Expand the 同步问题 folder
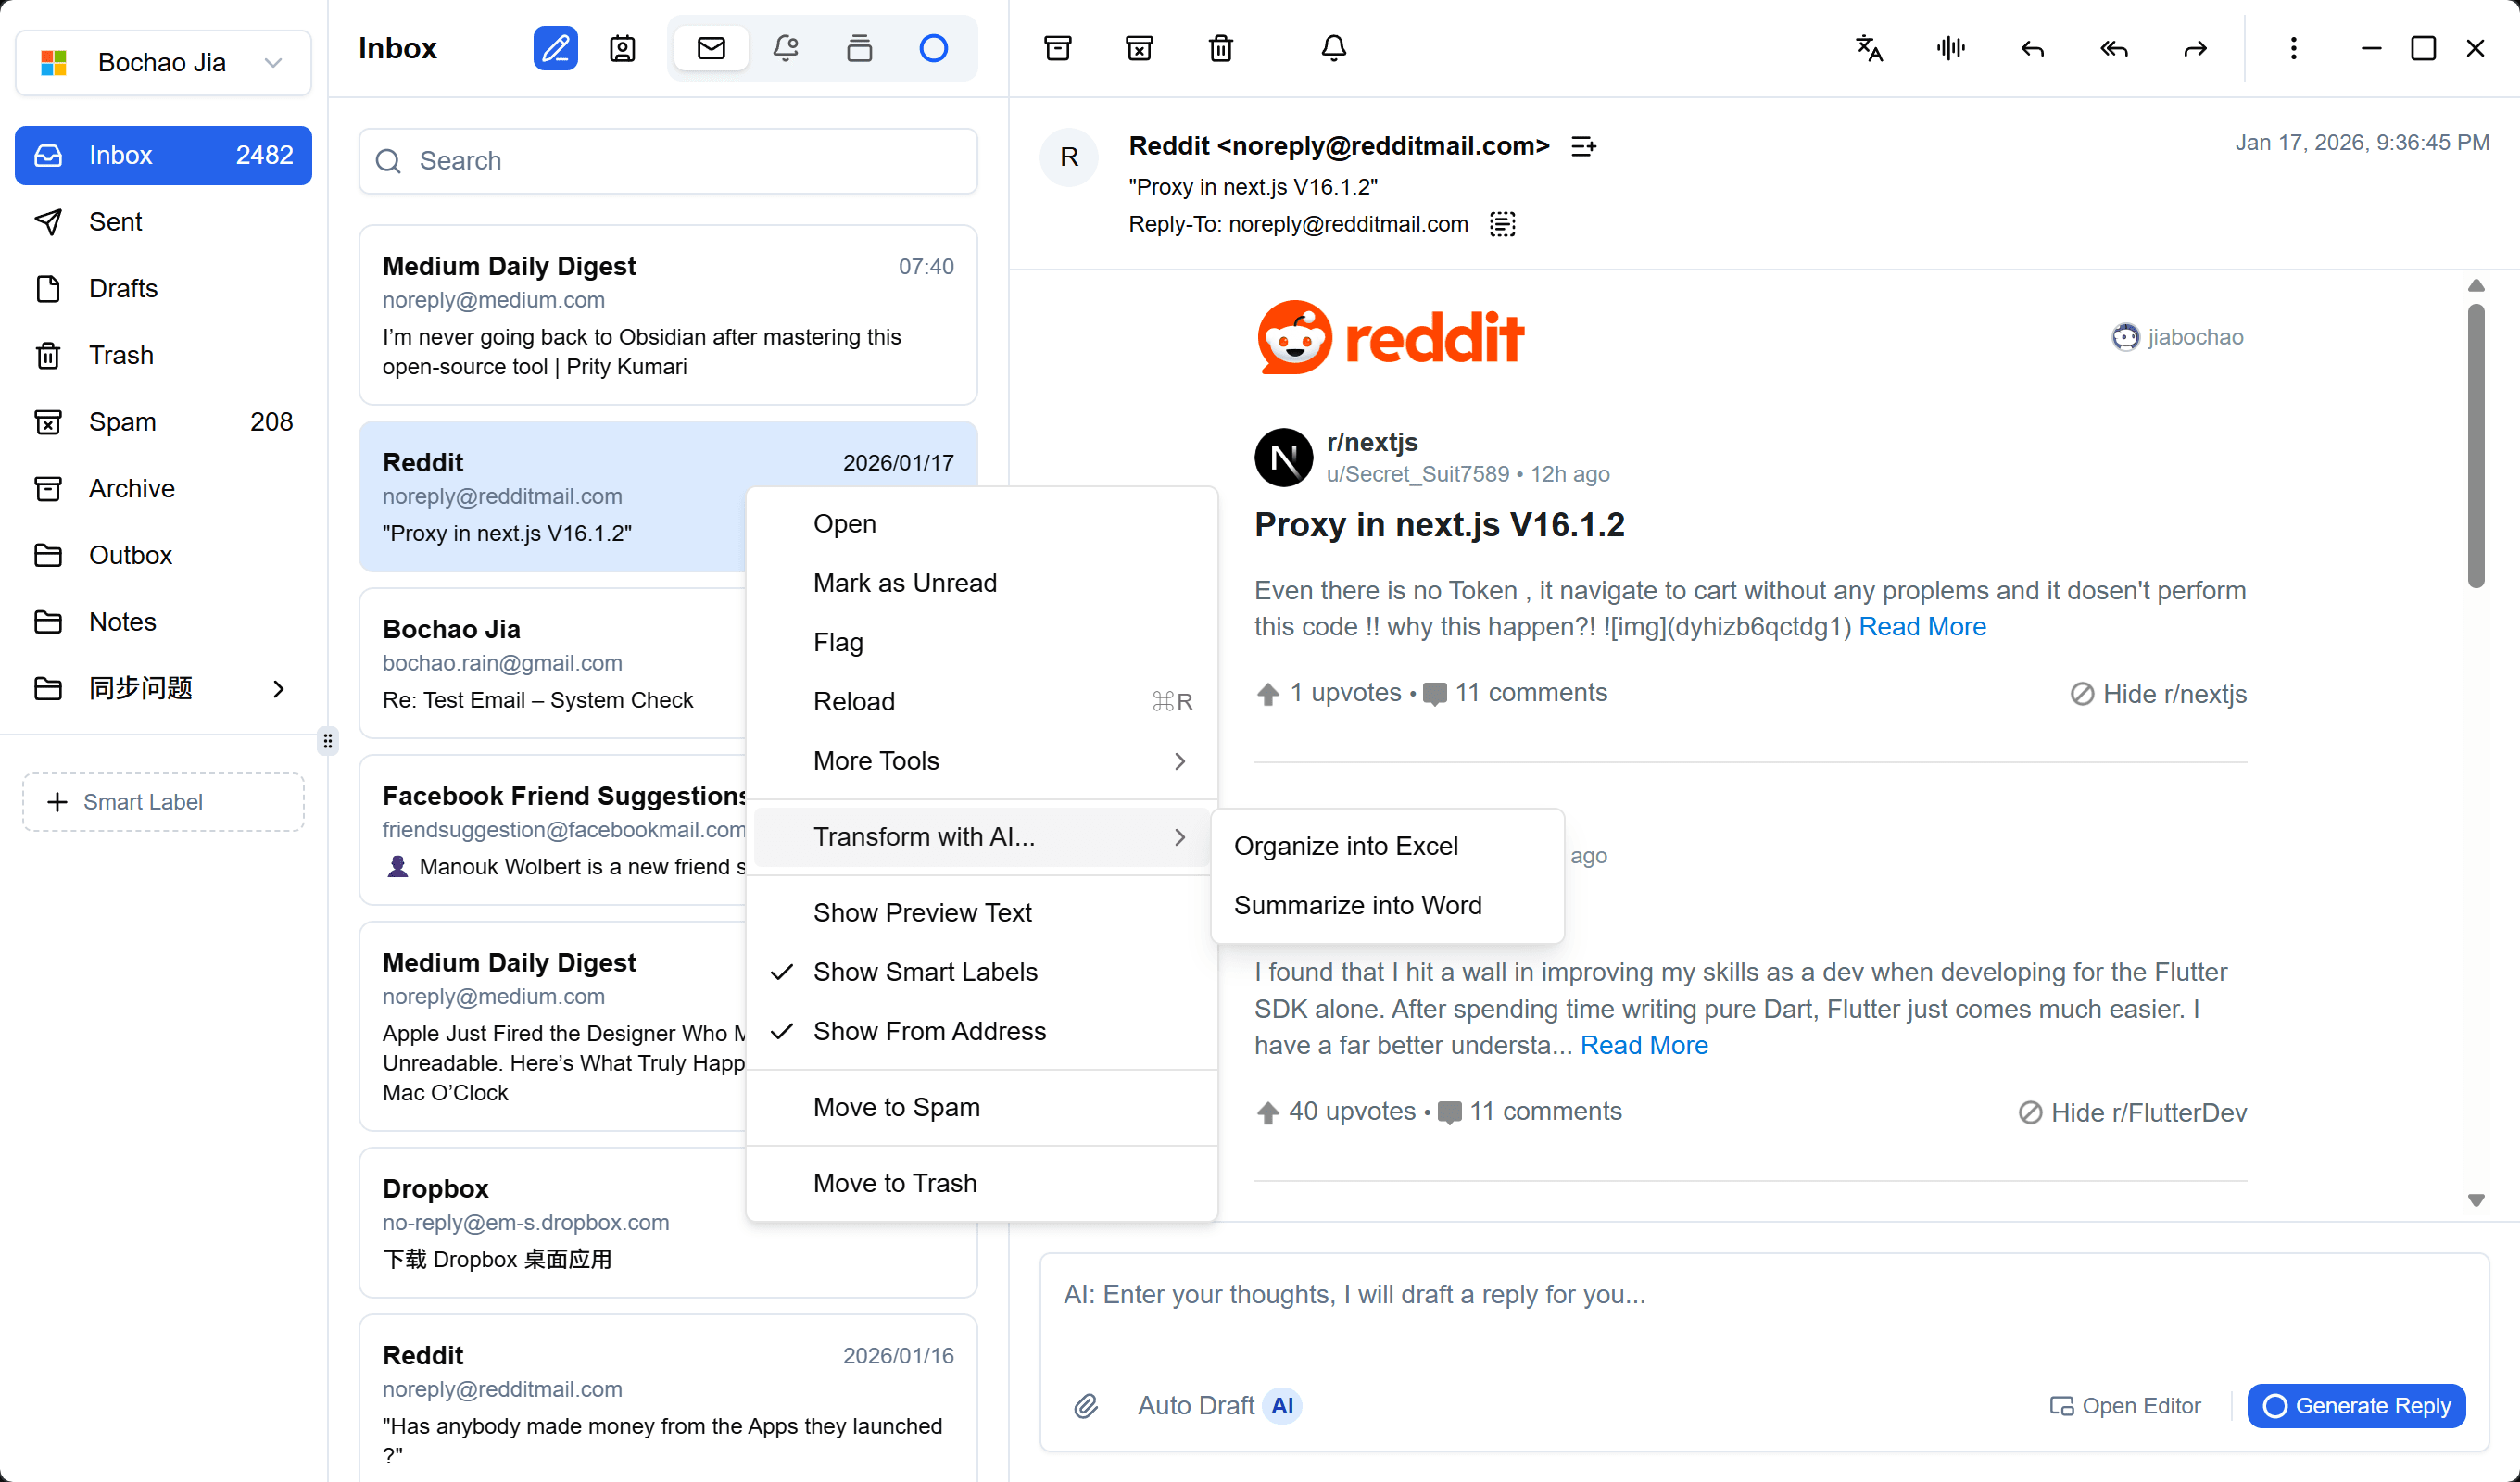The image size is (2520, 1482). click(x=278, y=689)
